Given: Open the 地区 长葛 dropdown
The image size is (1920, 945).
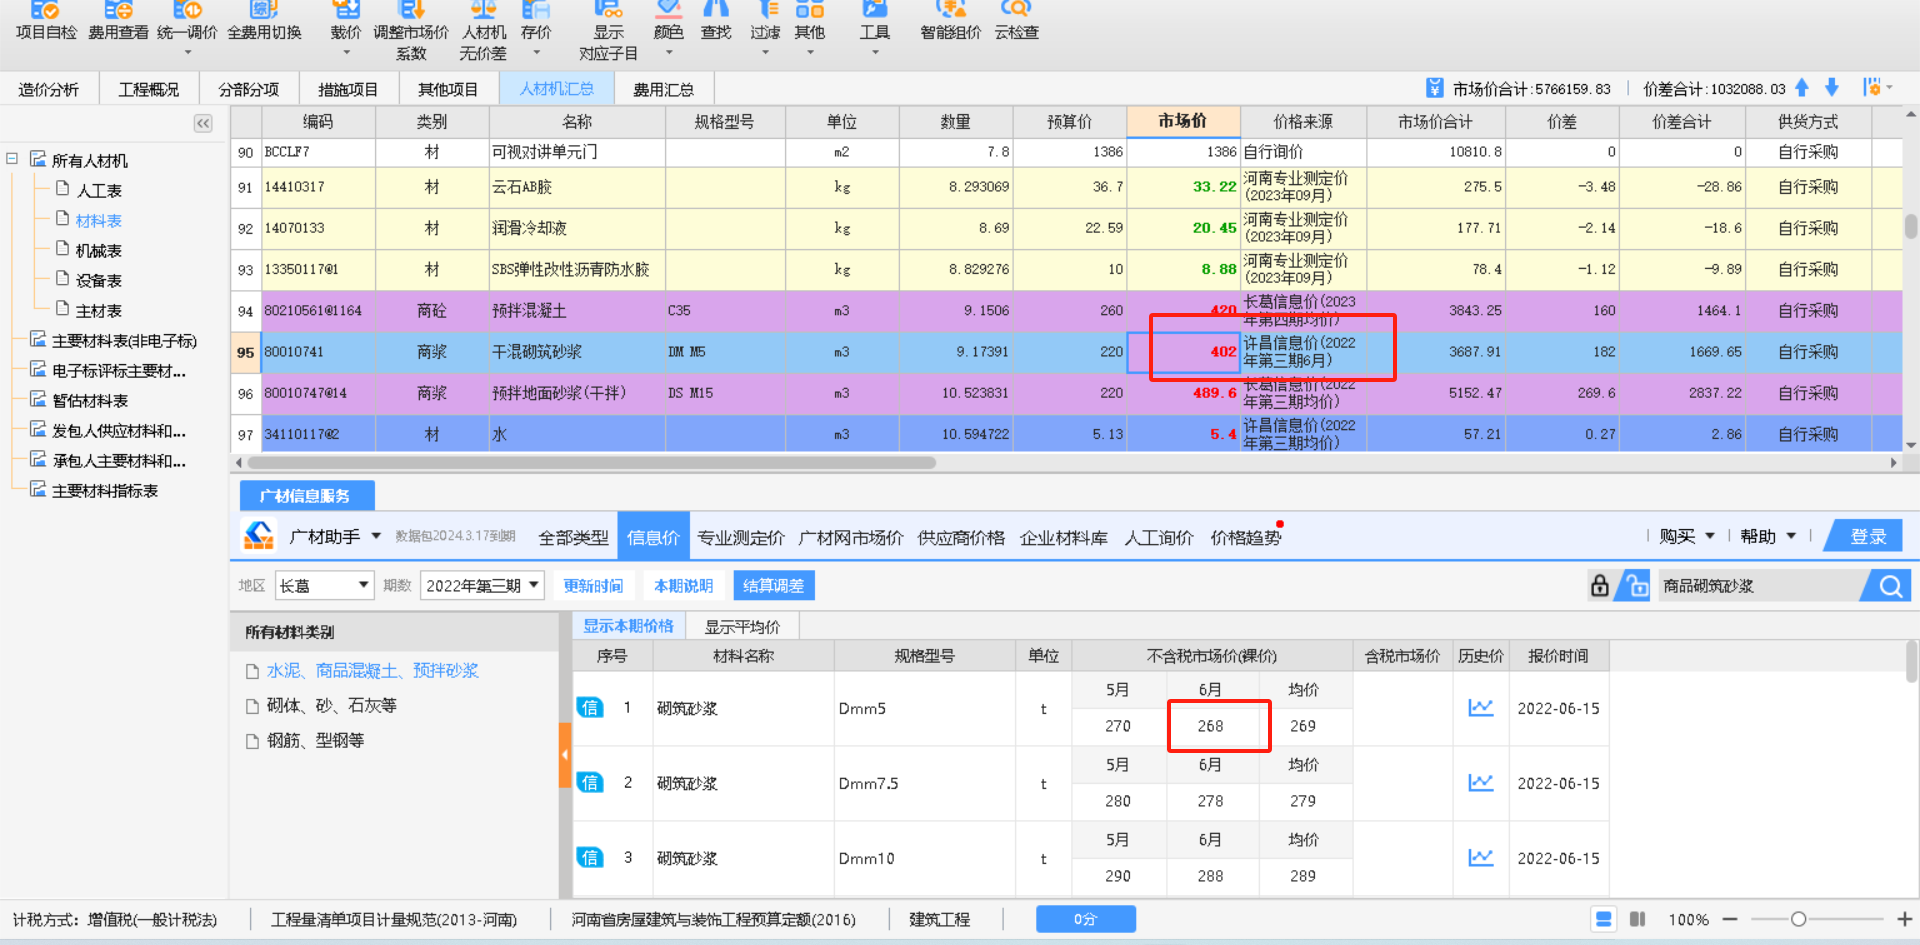Looking at the screenshot, I should [324, 585].
